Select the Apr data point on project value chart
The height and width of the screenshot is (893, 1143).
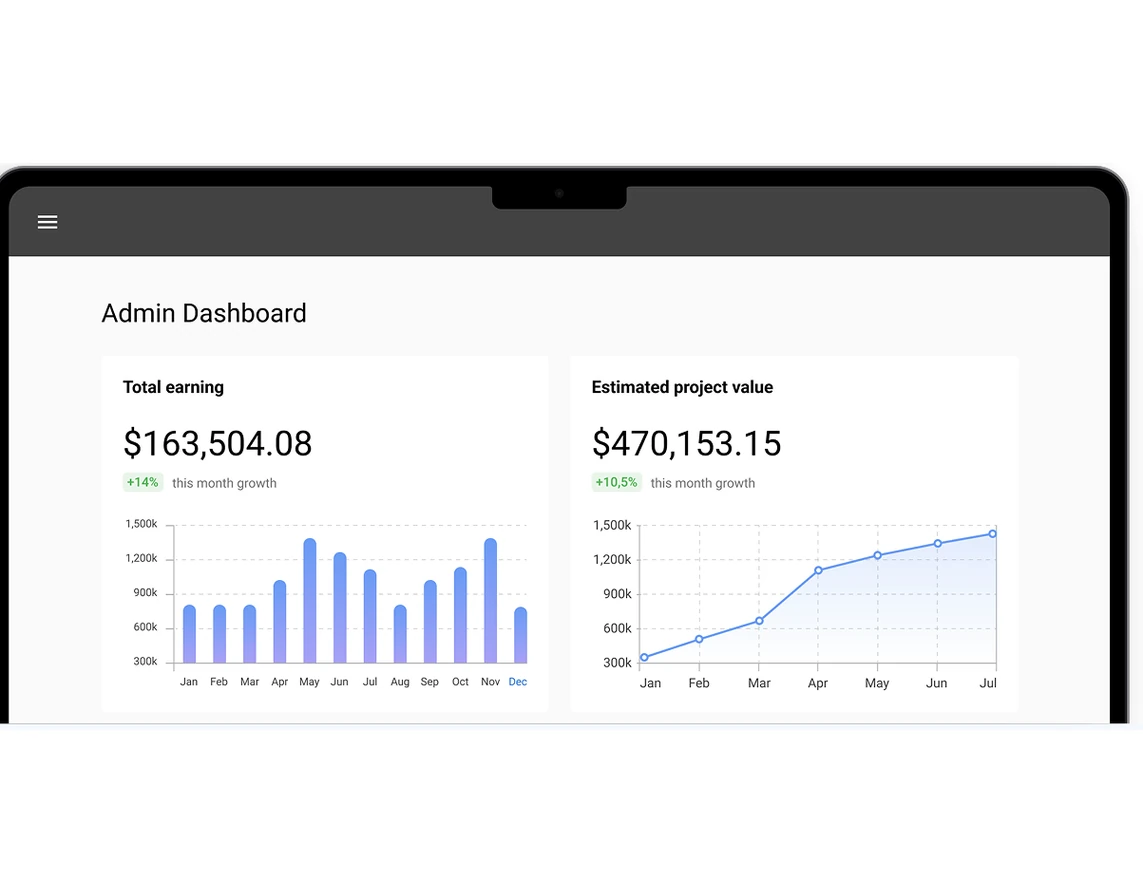click(x=817, y=568)
